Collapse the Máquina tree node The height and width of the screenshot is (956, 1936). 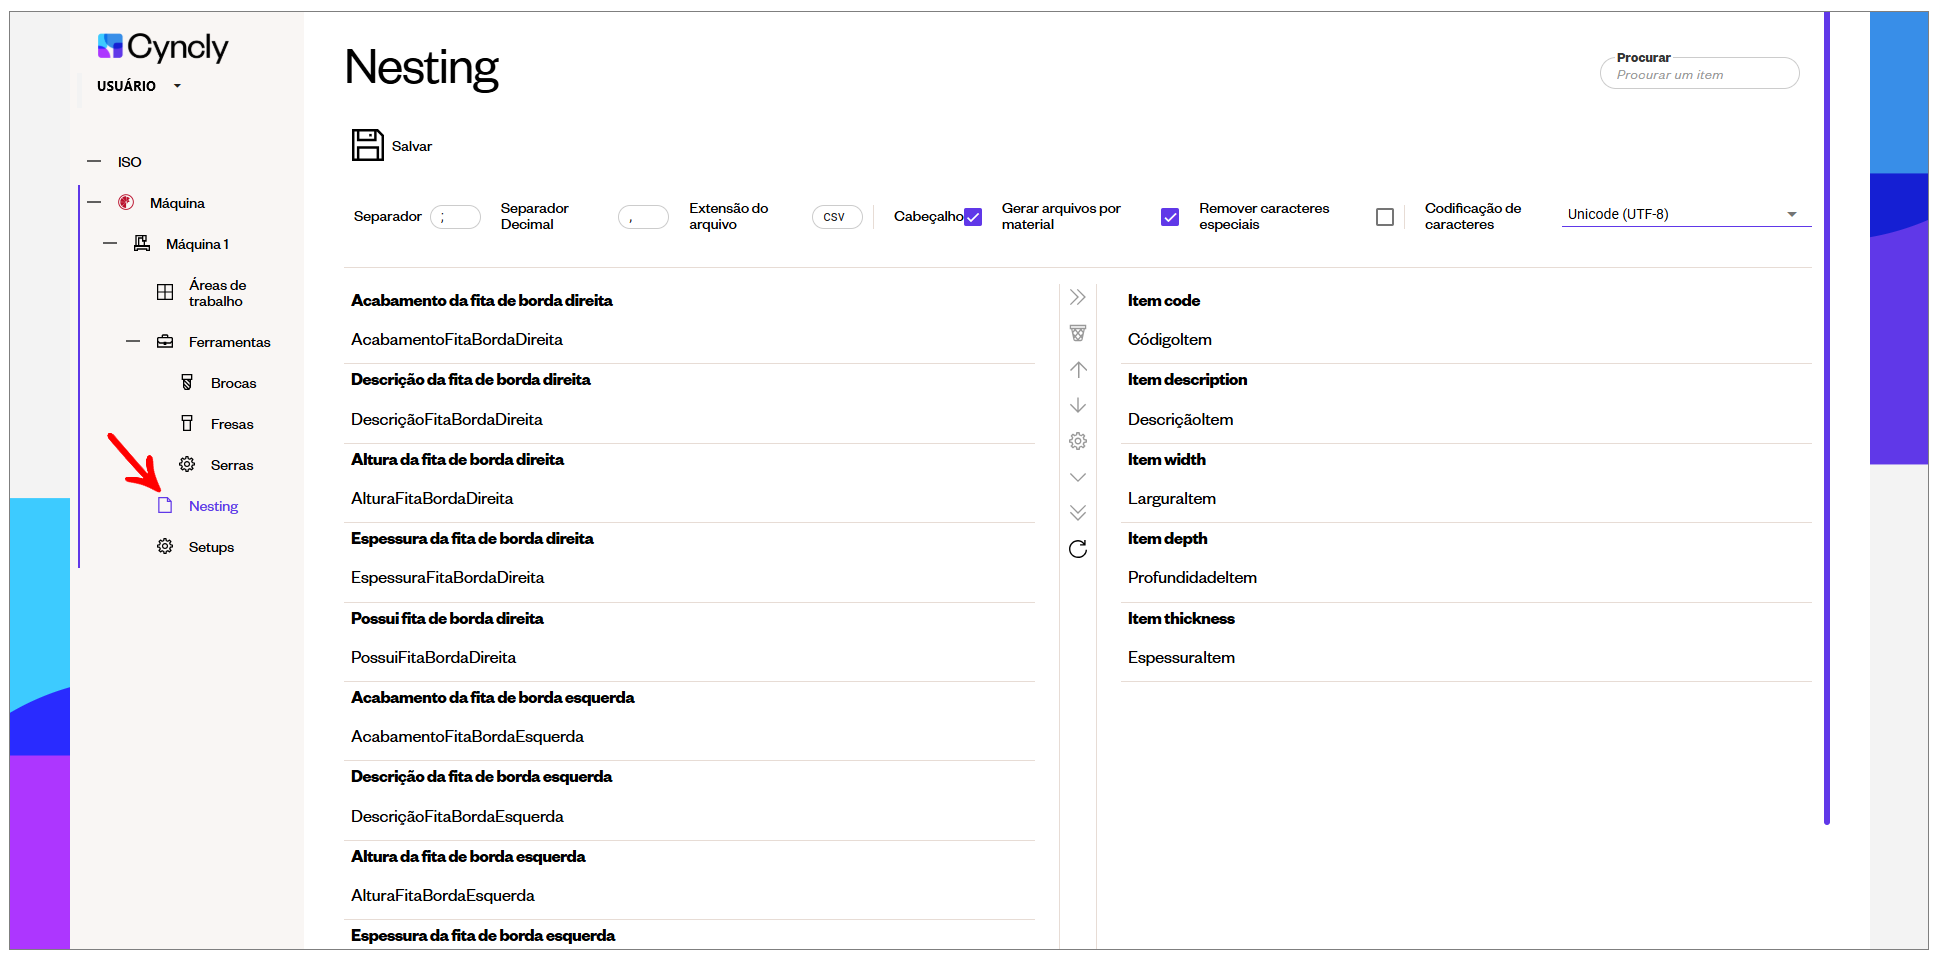(x=94, y=202)
